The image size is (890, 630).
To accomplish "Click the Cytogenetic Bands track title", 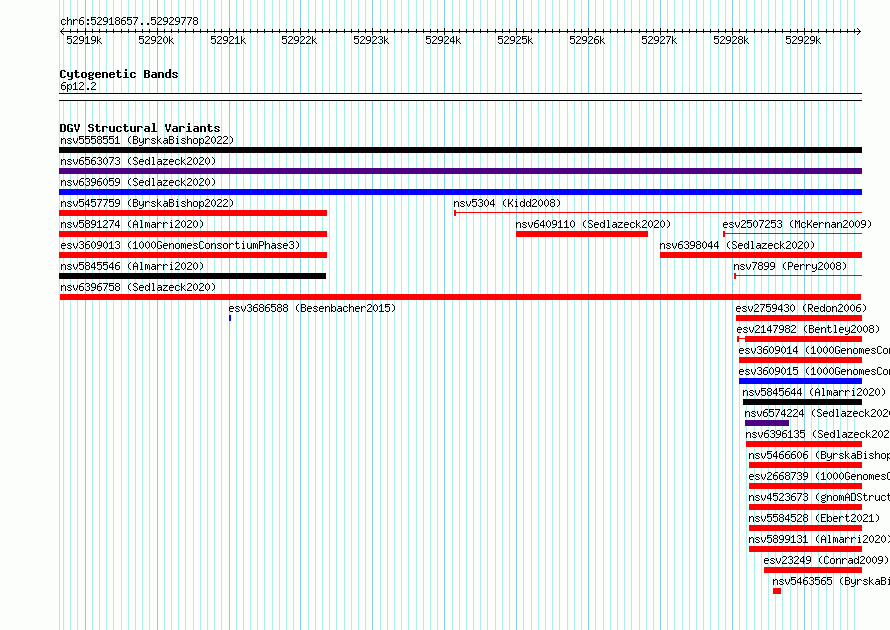I will (x=119, y=74).
